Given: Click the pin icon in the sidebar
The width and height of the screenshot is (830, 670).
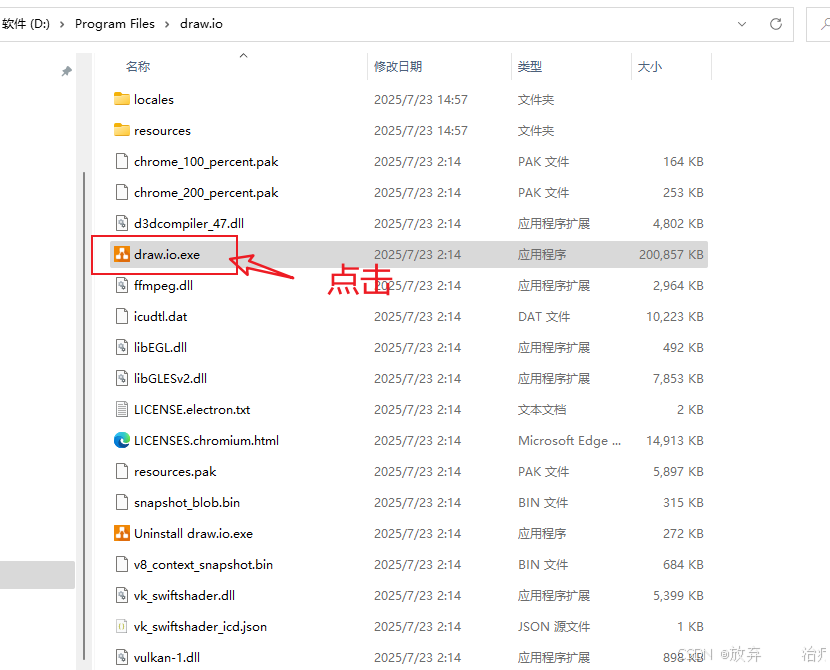Looking at the screenshot, I should pos(66,71).
